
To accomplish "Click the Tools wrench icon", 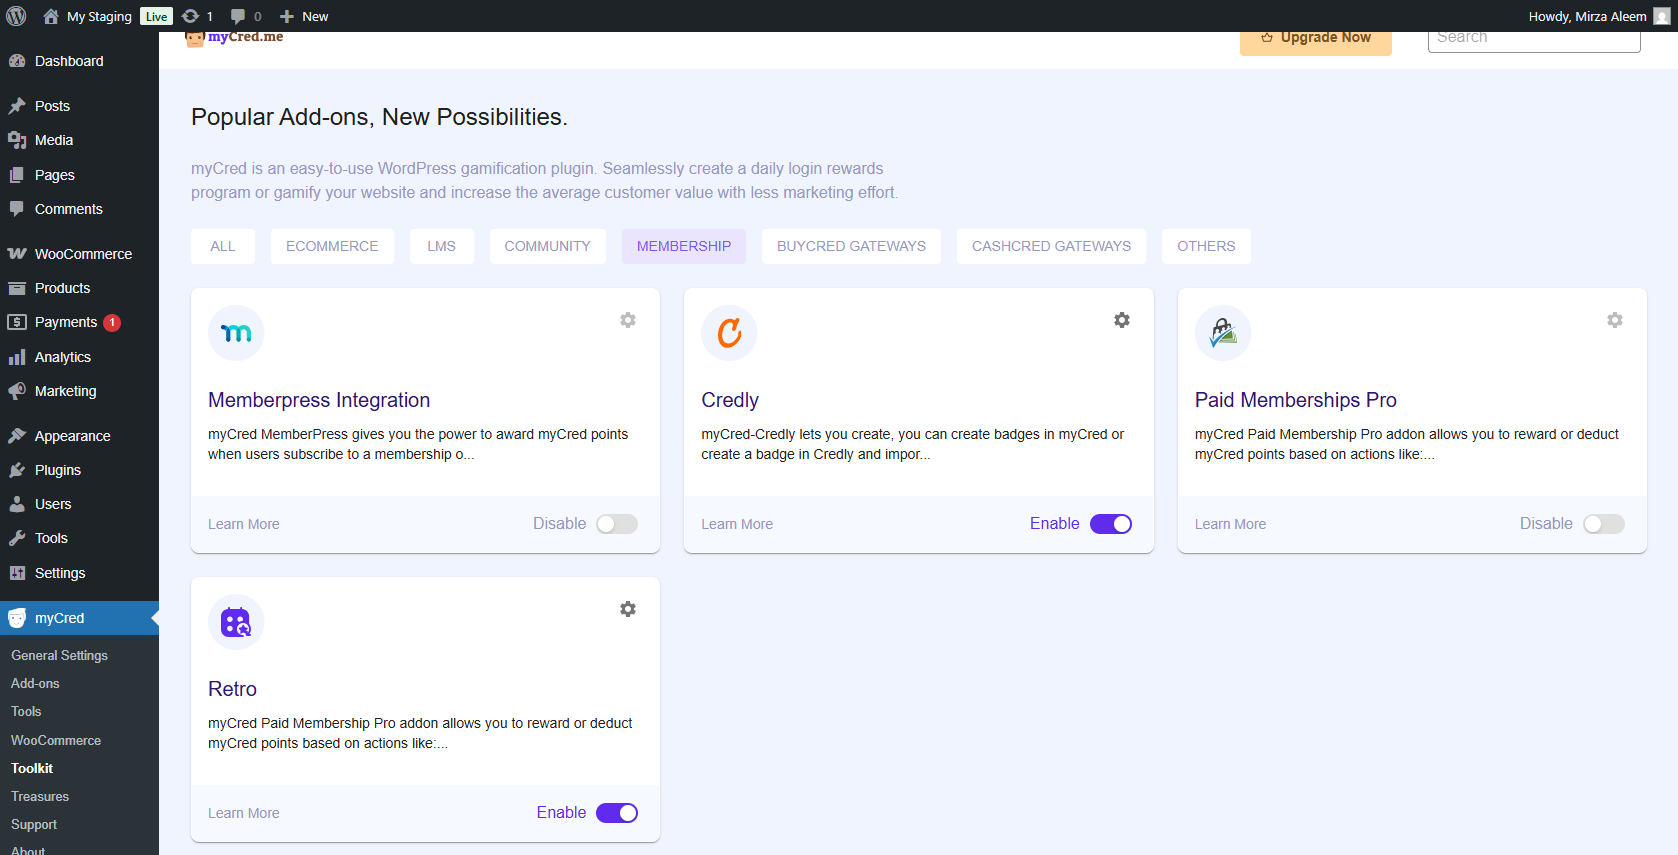I will (17, 538).
